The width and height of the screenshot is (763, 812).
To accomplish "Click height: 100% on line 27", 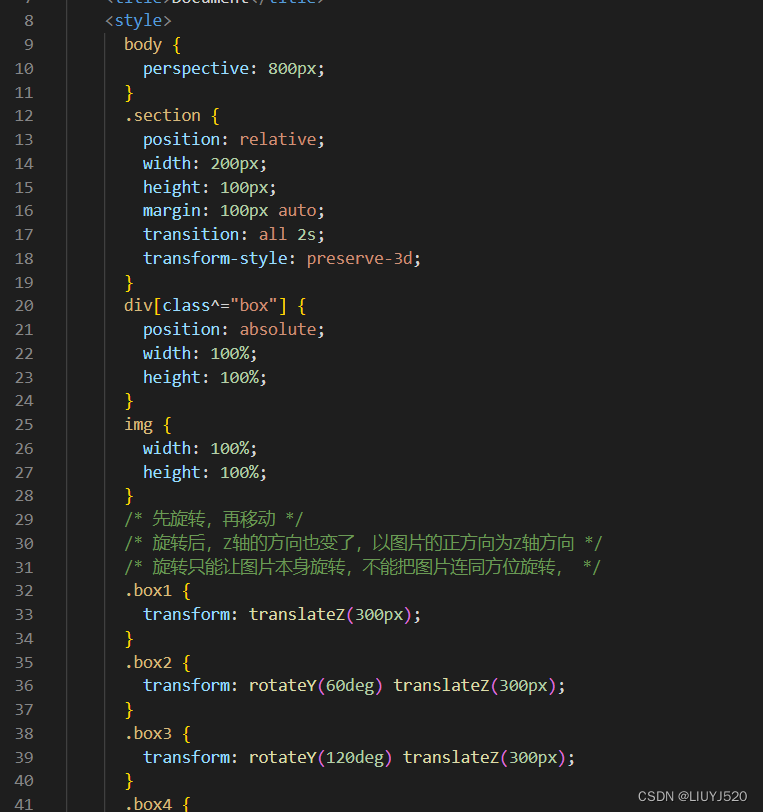I will pos(205,472).
